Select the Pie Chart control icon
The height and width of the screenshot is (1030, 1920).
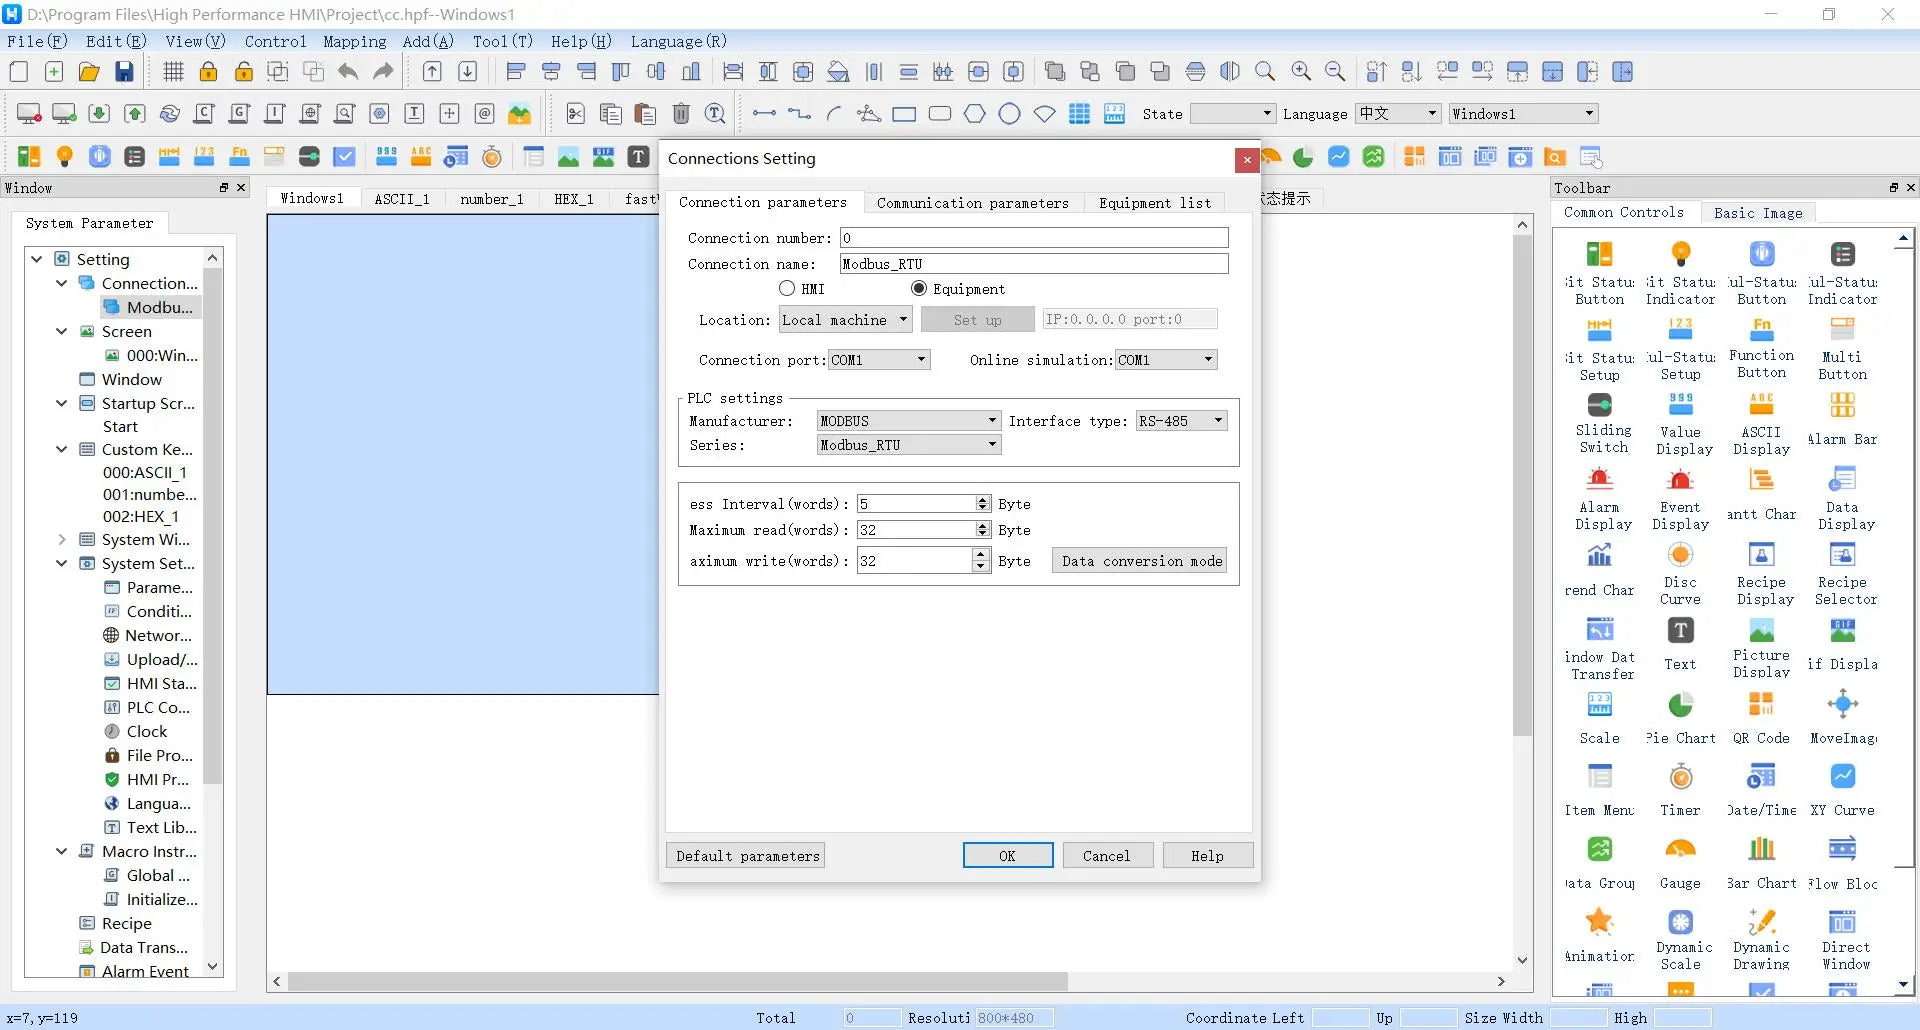click(x=1680, y=705)
